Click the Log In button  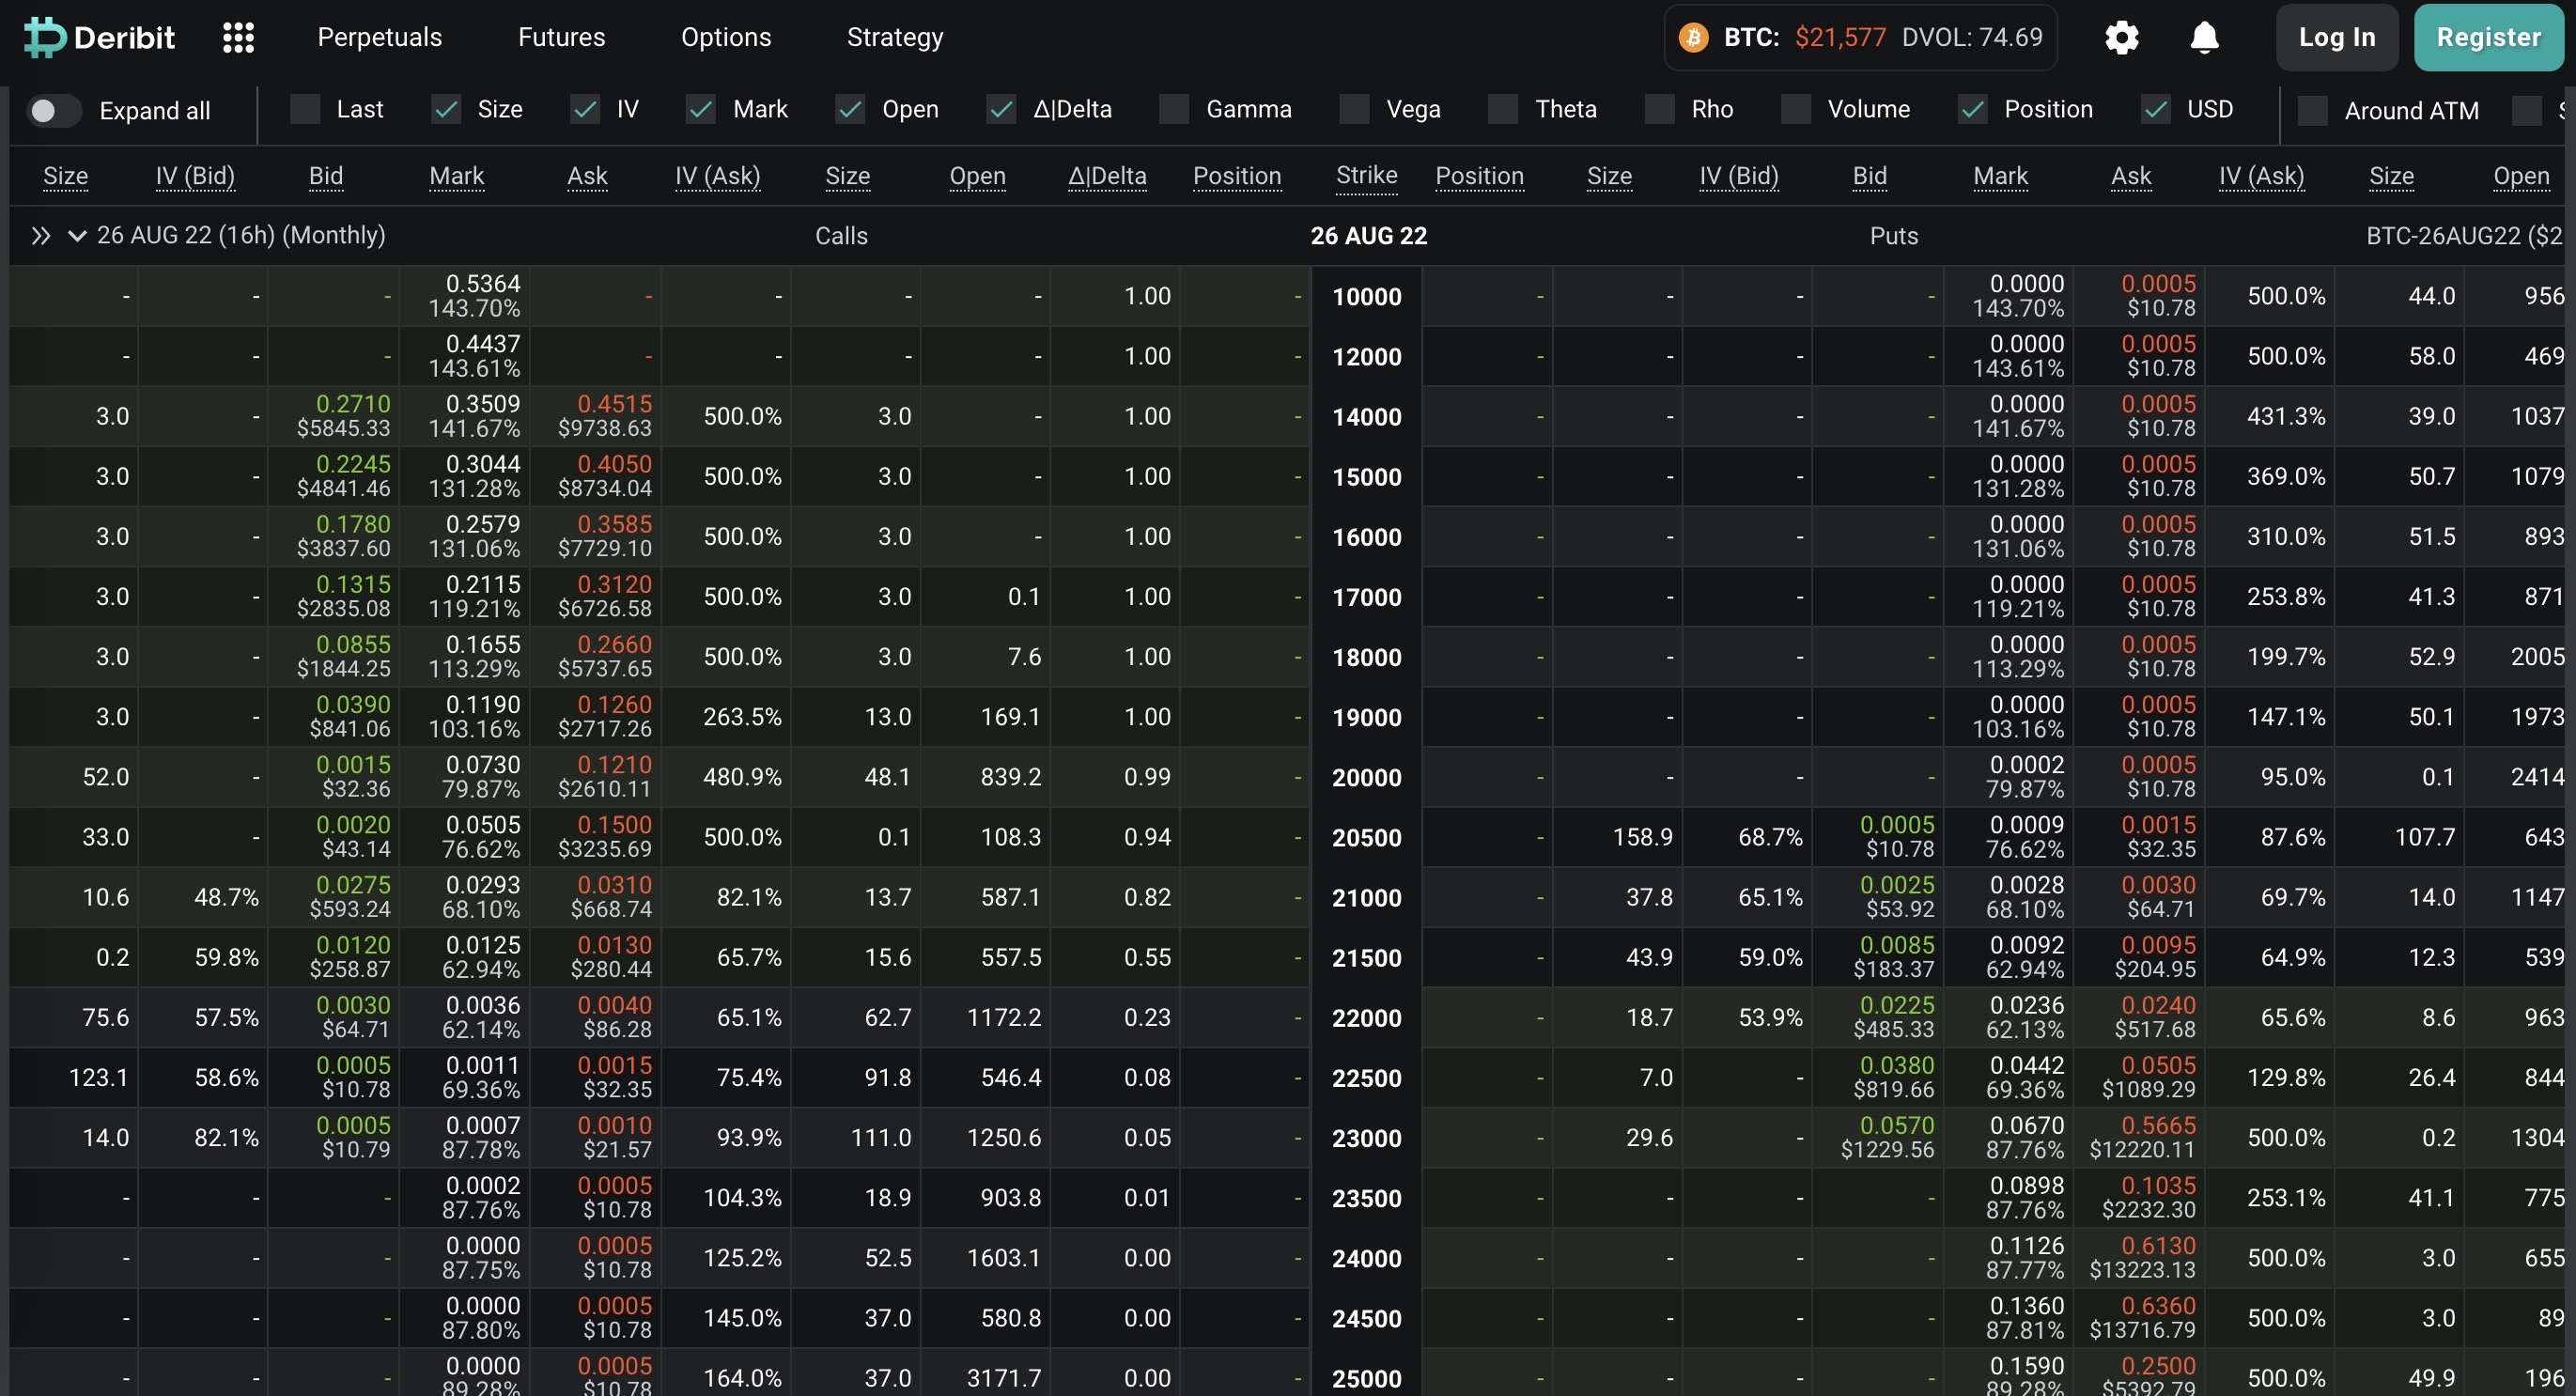pyautogui.click(x=2336, y=37)
